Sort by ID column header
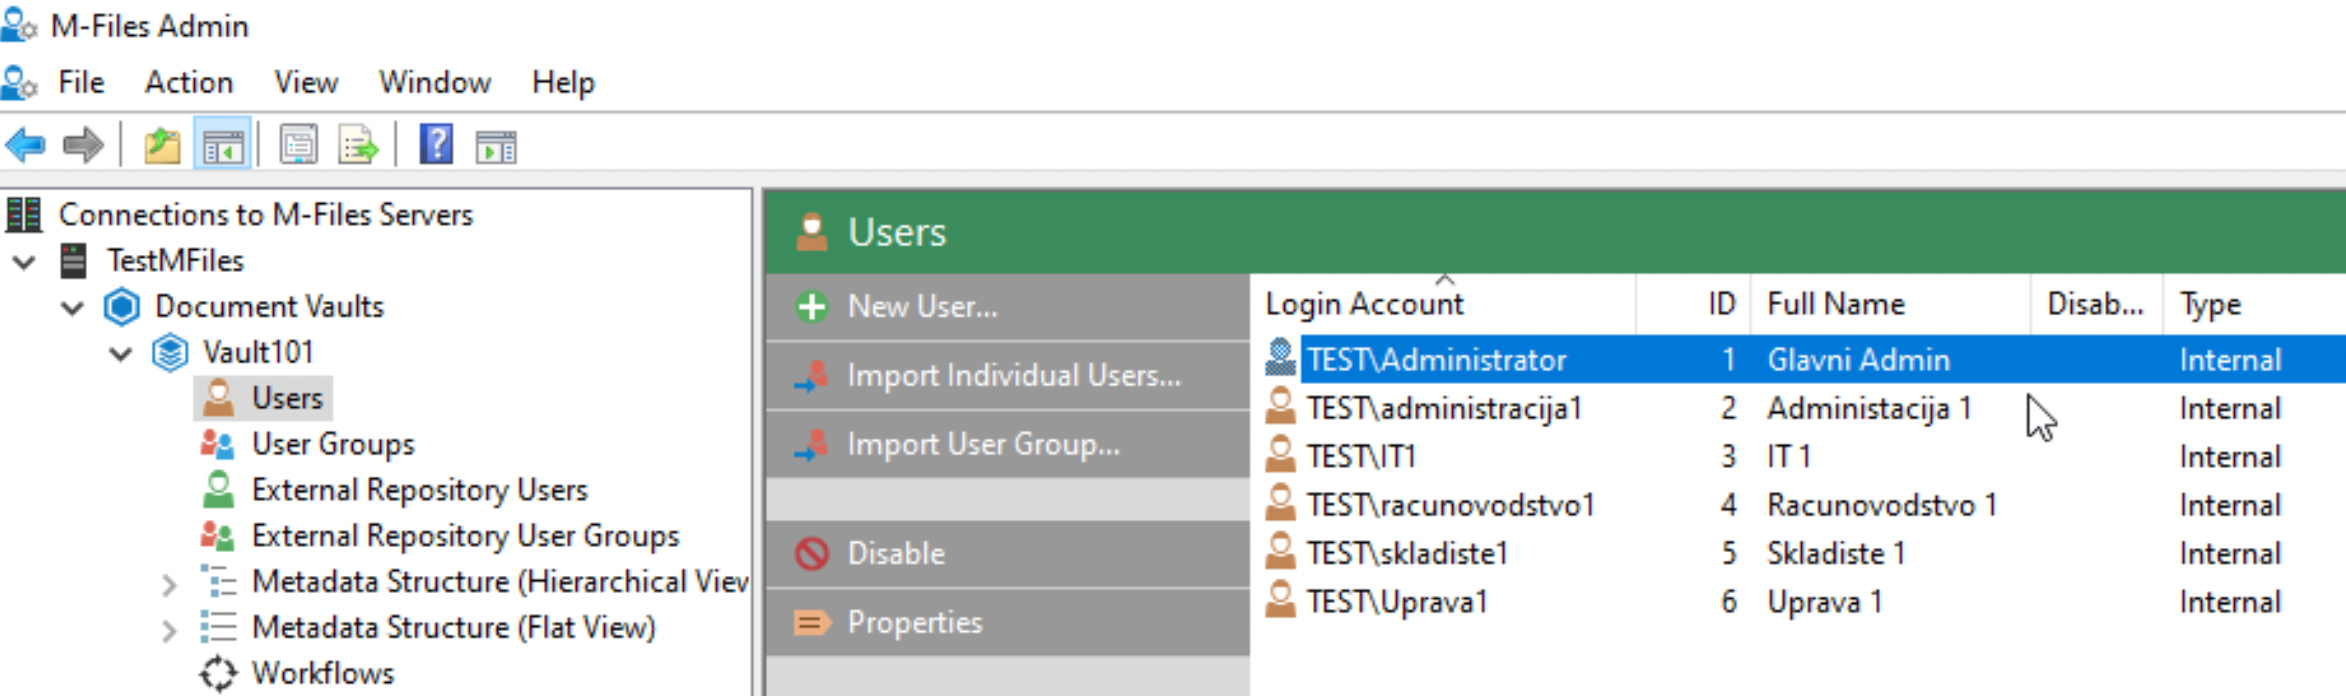This screenshot has width=2346, height=696. click(x=1694, y=304)
